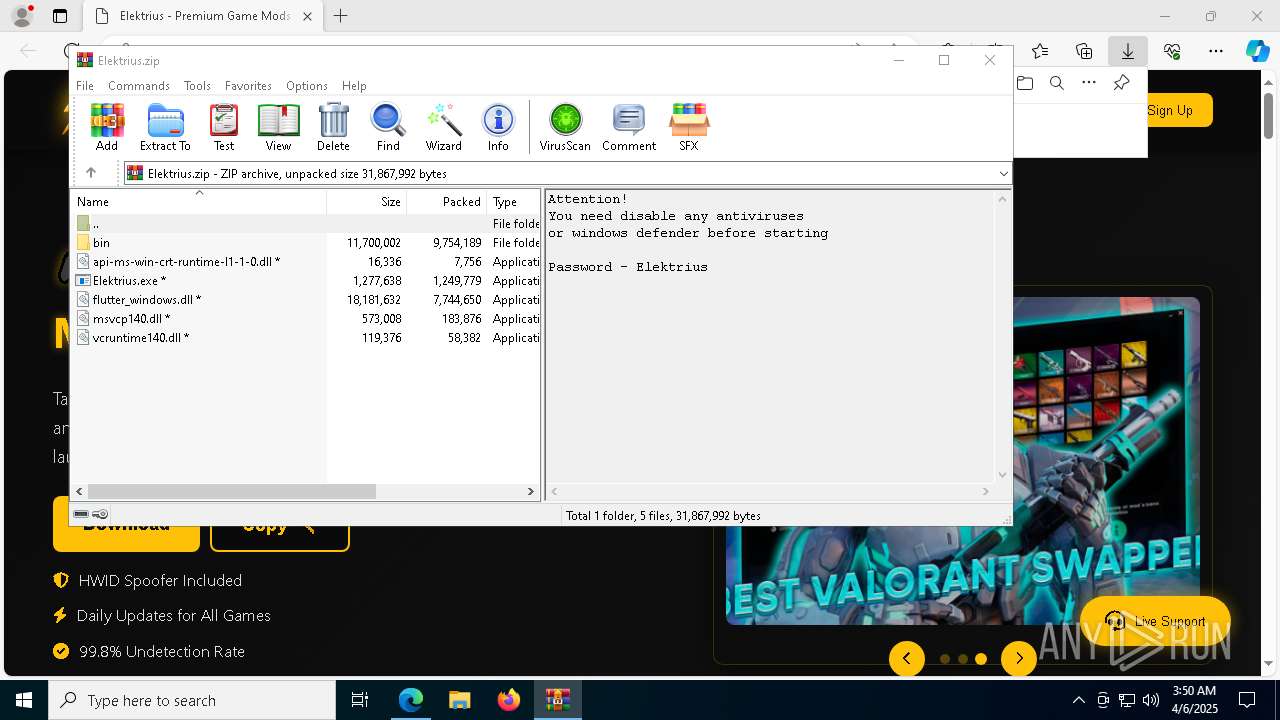Viewport: 1280px width, 720px height.
Task: Click the Sign Up button on webpage
Action: tap(1170, 110)
